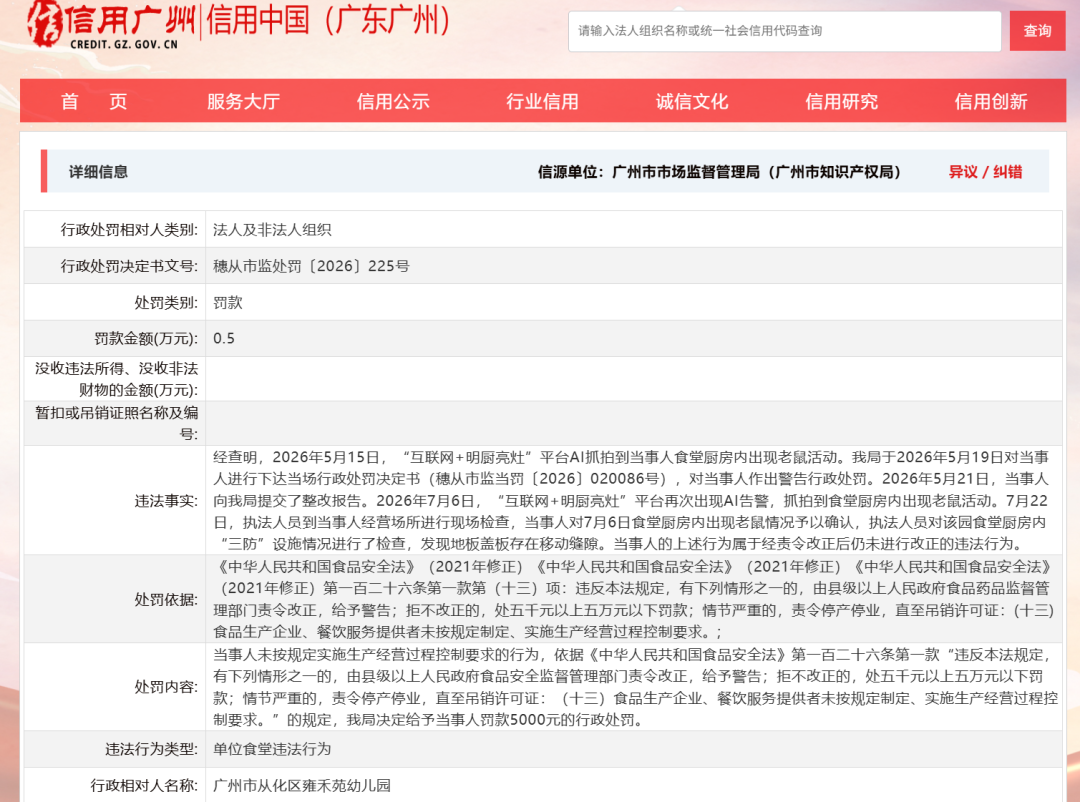Click the 行政处罚相对人类别 label
This screenshot has height=802, width=1080.
tap(129, 229)
